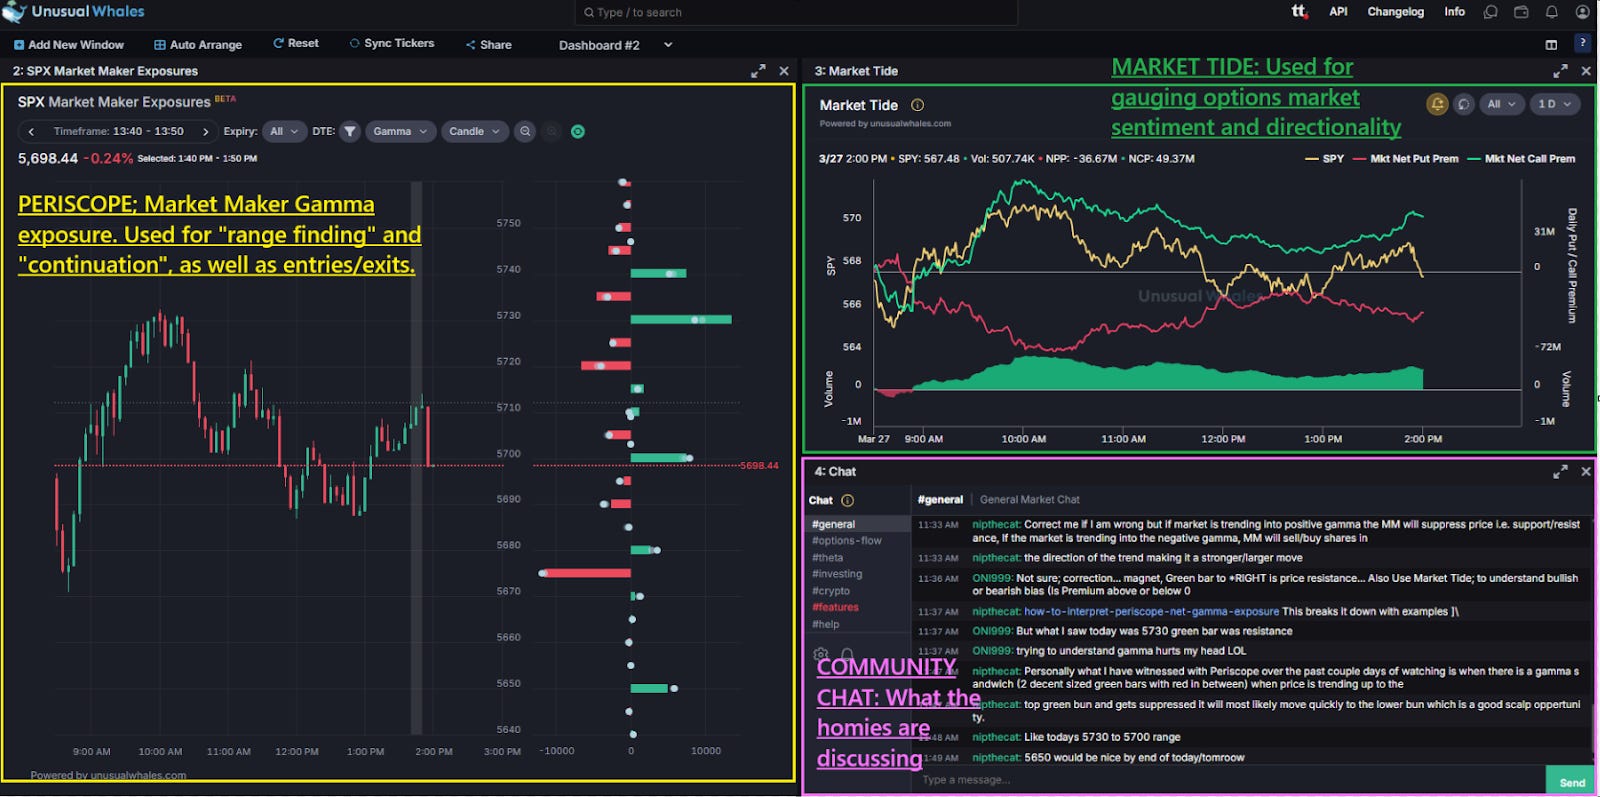The width and height of the screenshot is (1600, 797).
Task: Open the user account profile icon
Action: (1582, 12)
